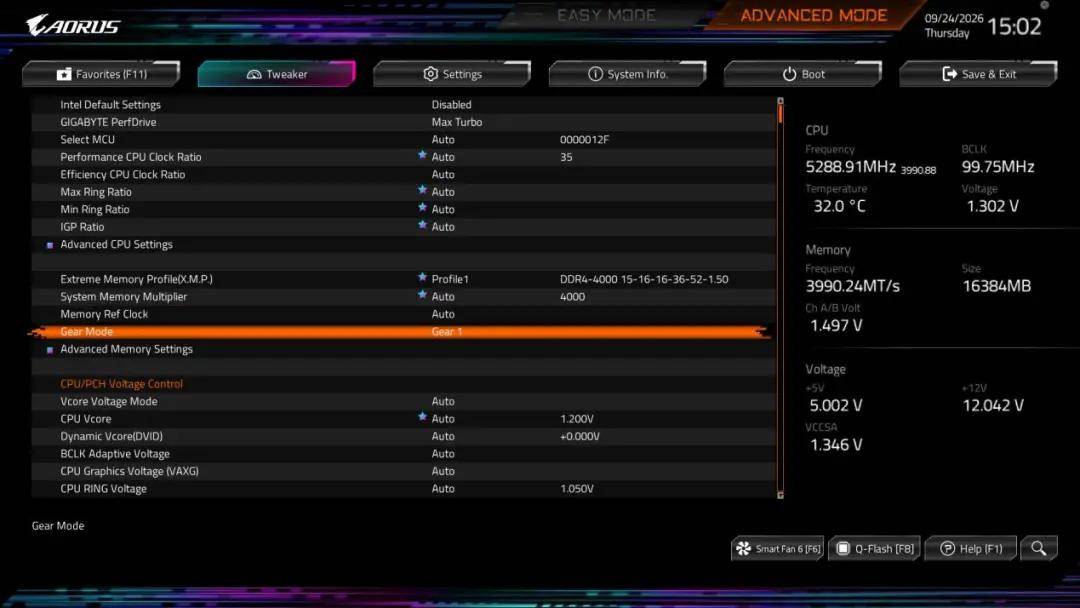1080x608 pixels.
Task: Expand Advanced Memory Settings submenu
Action: tap(126, 349)
